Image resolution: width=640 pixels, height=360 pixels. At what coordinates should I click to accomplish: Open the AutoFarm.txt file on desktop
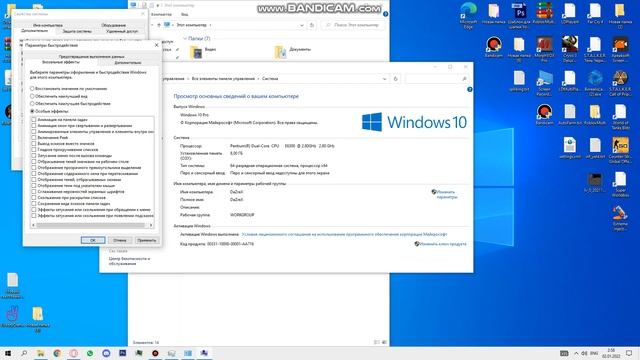coord(569,114)
